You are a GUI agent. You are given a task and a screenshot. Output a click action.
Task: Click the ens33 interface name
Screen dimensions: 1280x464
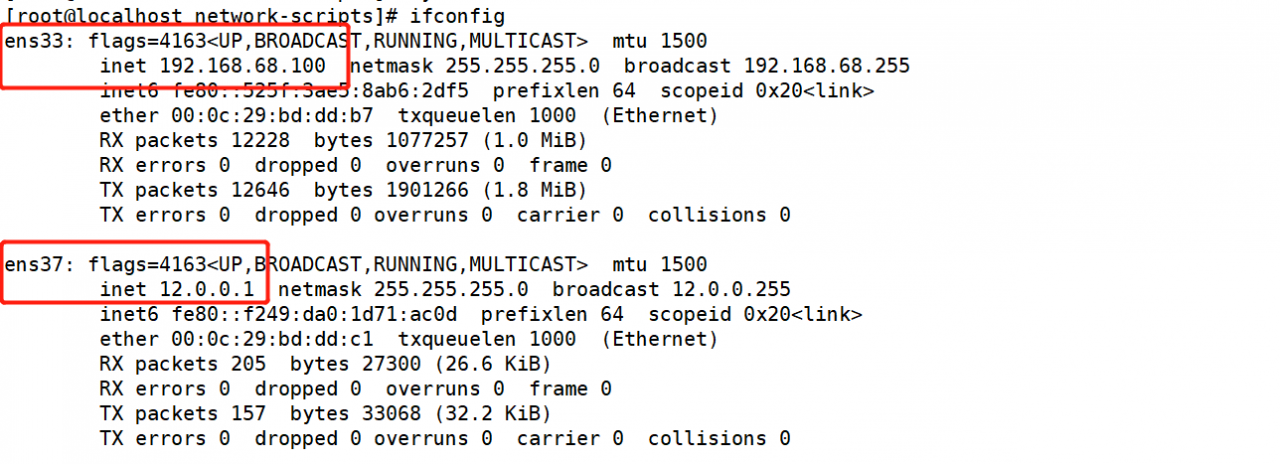coord(34,41)
